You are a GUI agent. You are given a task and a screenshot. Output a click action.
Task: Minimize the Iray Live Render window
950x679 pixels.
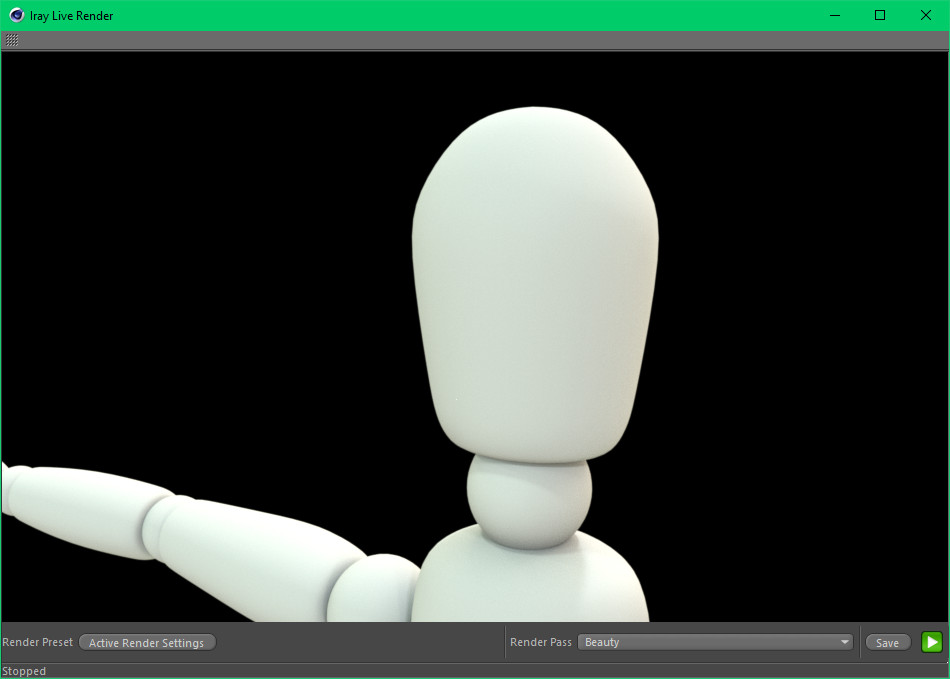coord(835,15)
